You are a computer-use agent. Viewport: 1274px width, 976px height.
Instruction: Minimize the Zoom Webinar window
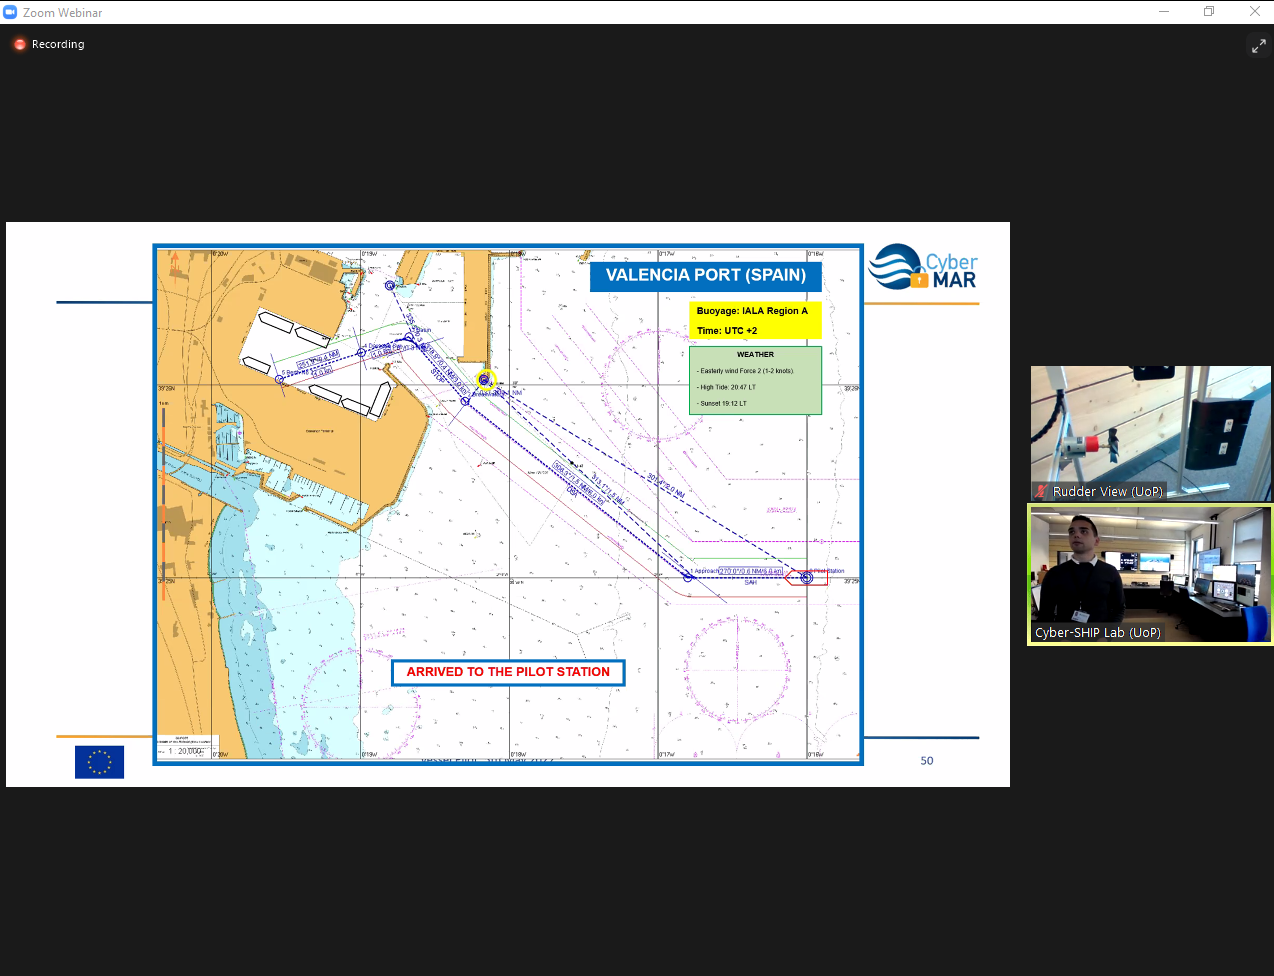[x=1163, y=12]
